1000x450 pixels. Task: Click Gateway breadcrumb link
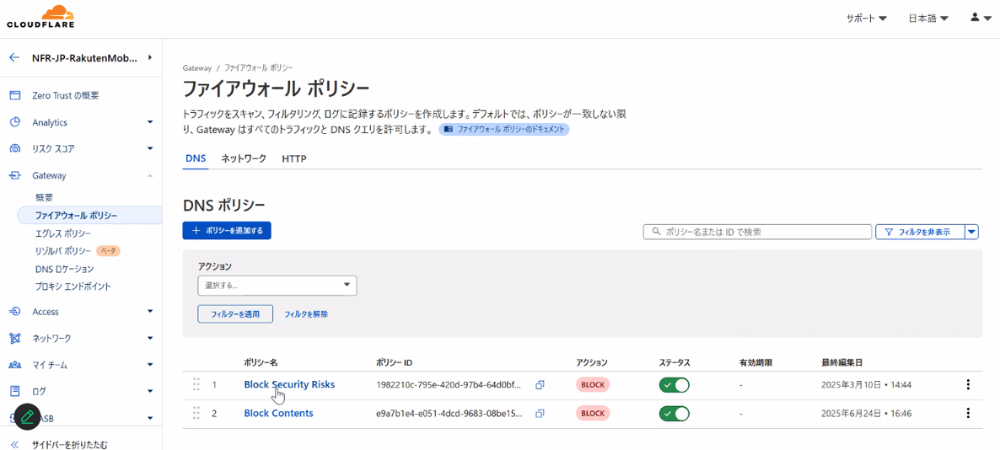click(x=196, y=67)
